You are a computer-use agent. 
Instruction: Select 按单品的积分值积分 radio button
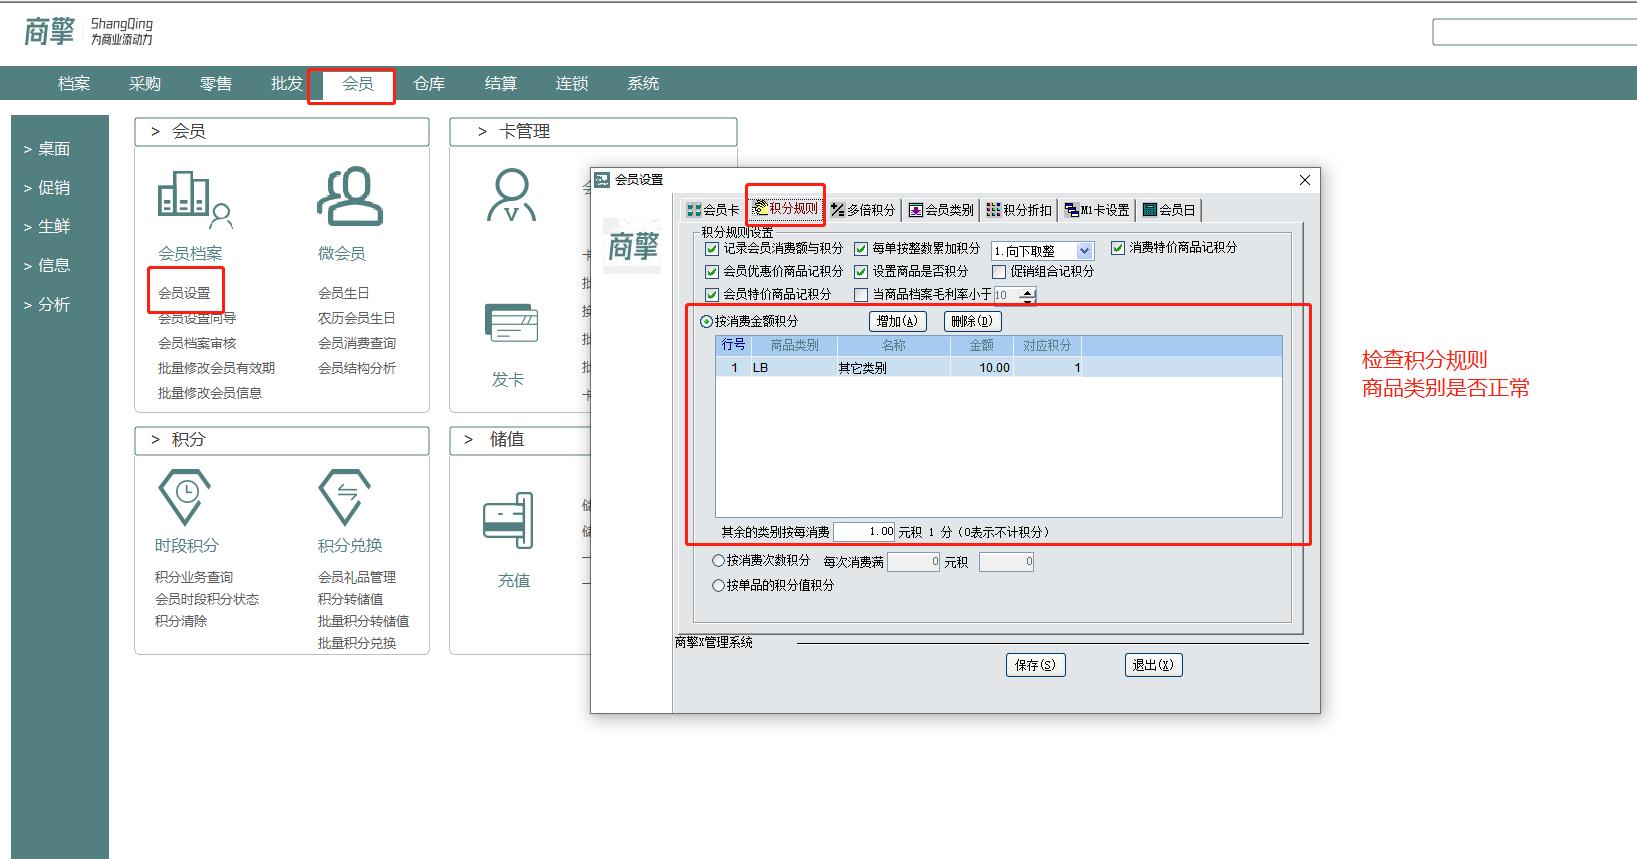718,585
